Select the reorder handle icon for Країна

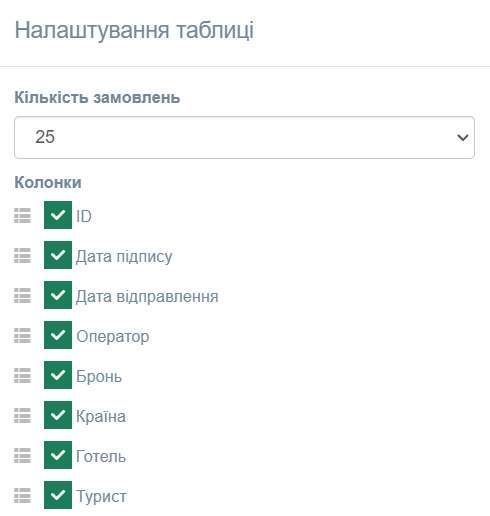point(22,415)
